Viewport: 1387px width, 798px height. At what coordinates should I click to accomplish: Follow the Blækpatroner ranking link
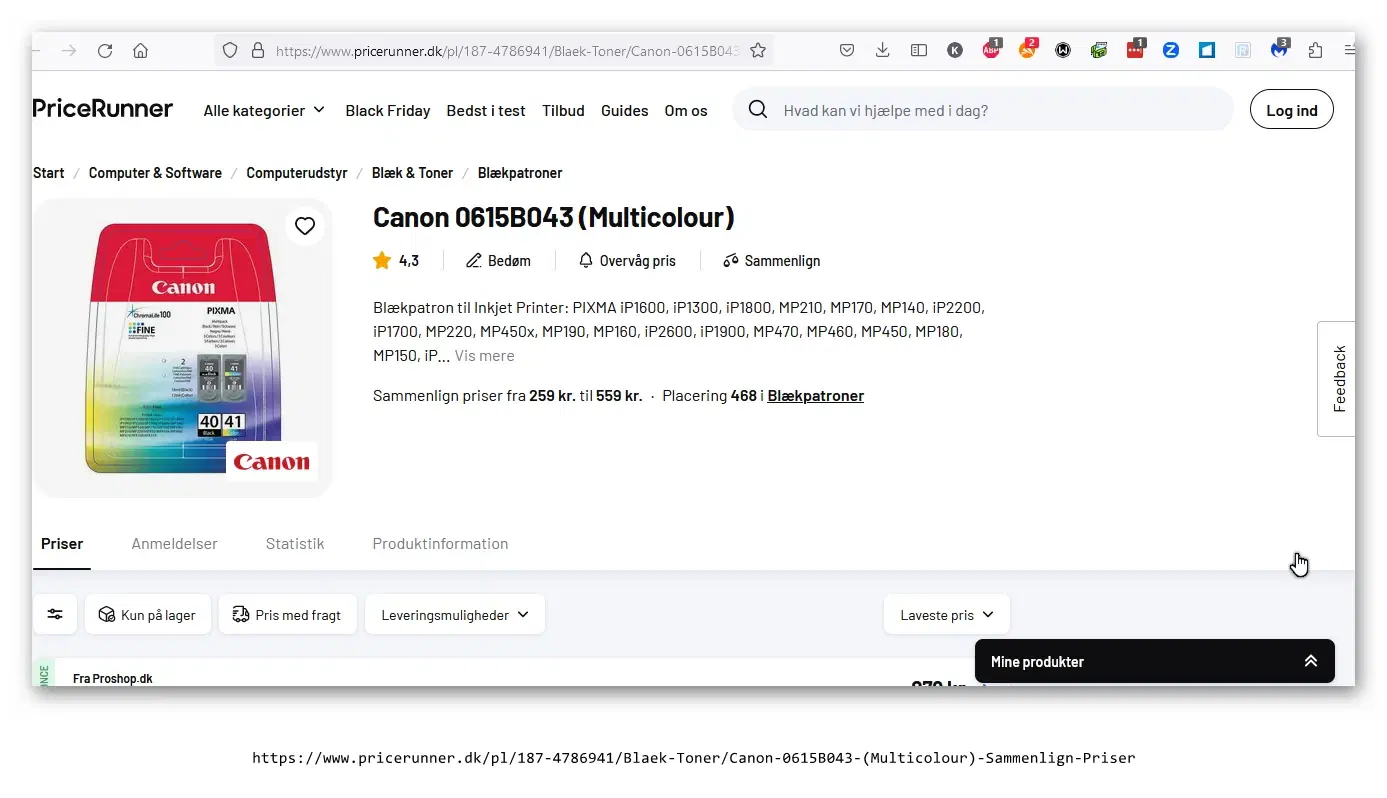[816, 396]
